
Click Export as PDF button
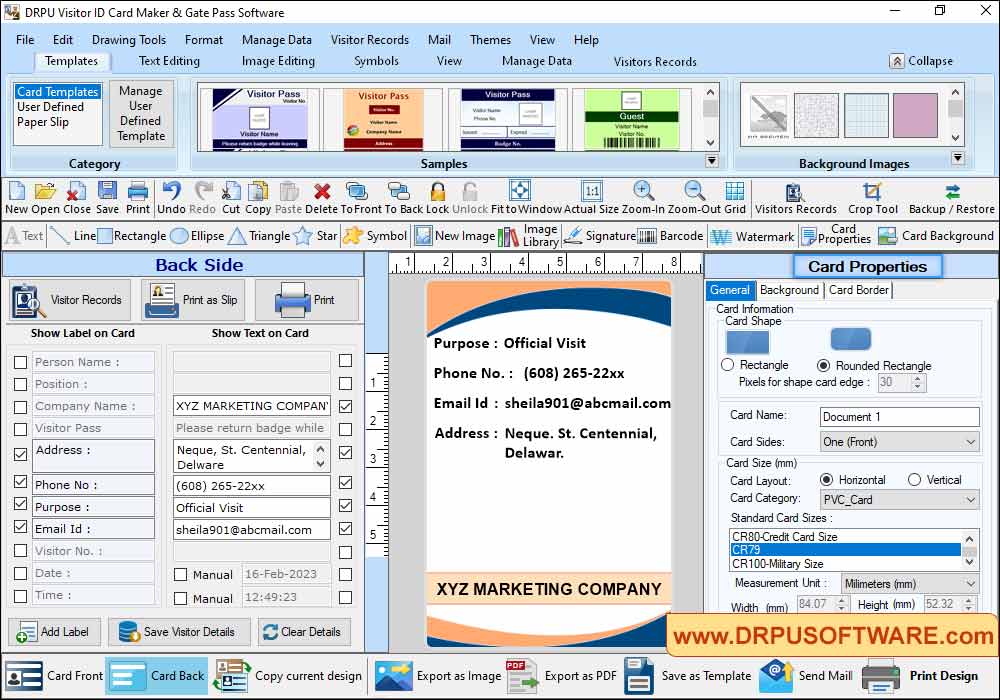coord(562,676)
